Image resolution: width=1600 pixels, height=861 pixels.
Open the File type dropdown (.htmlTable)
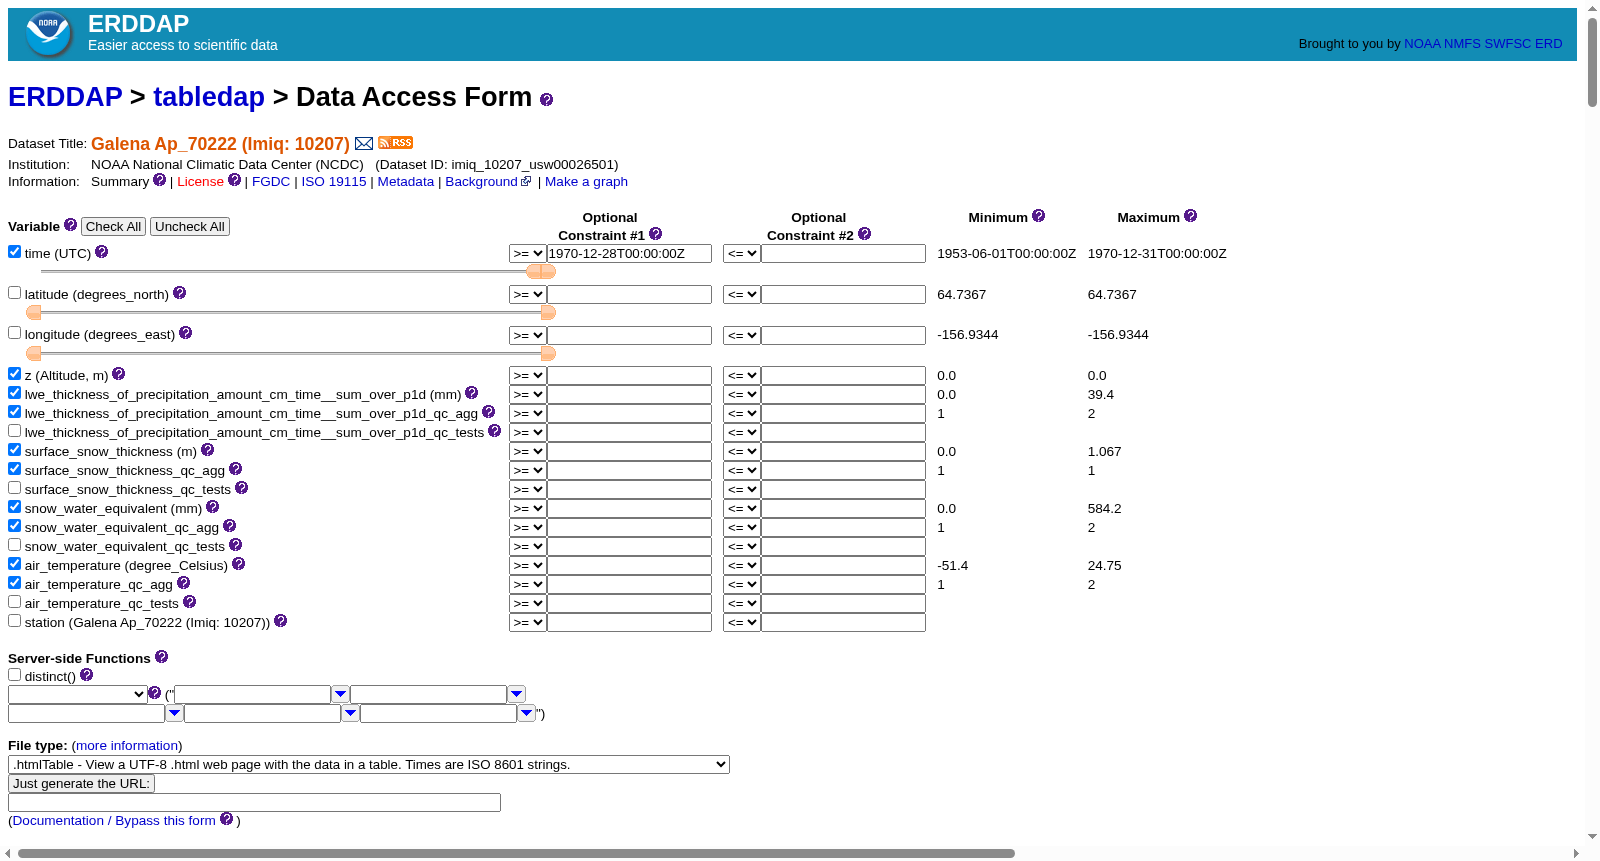(369, 764)
